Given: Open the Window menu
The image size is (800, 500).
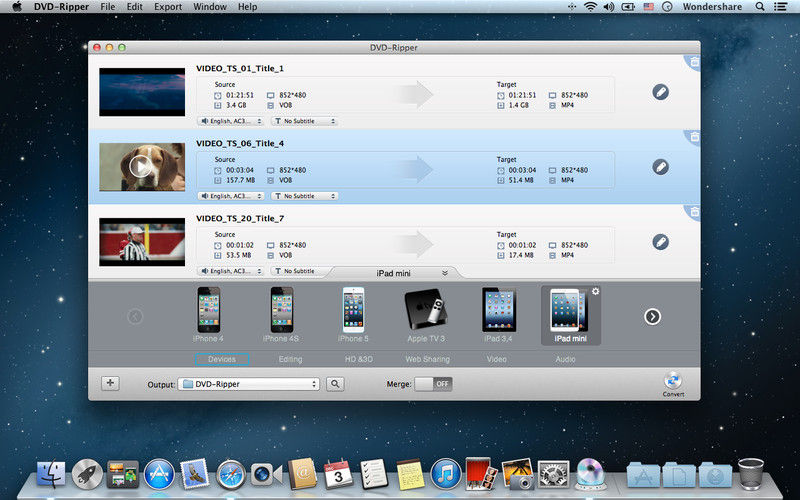Looking at the screenshot, I should 210,7.
